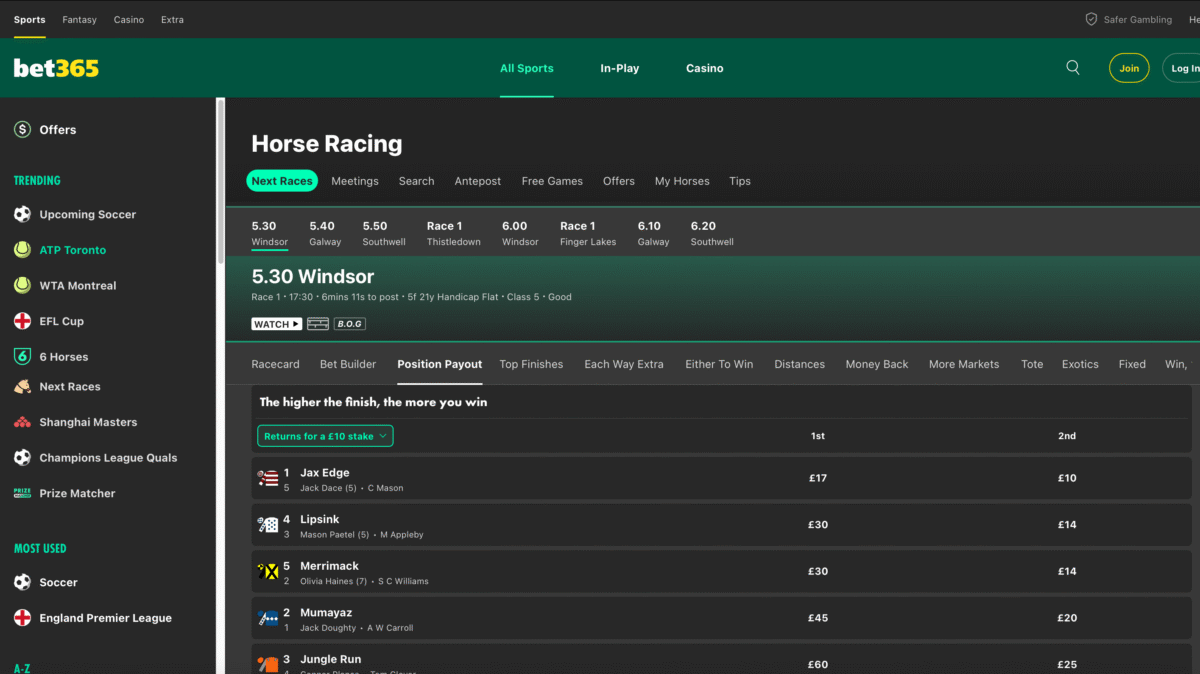This screenshot has height=674, width=1200.
Task: Click Mumayaz jockey silks icon
Action: tap(268, 619)
